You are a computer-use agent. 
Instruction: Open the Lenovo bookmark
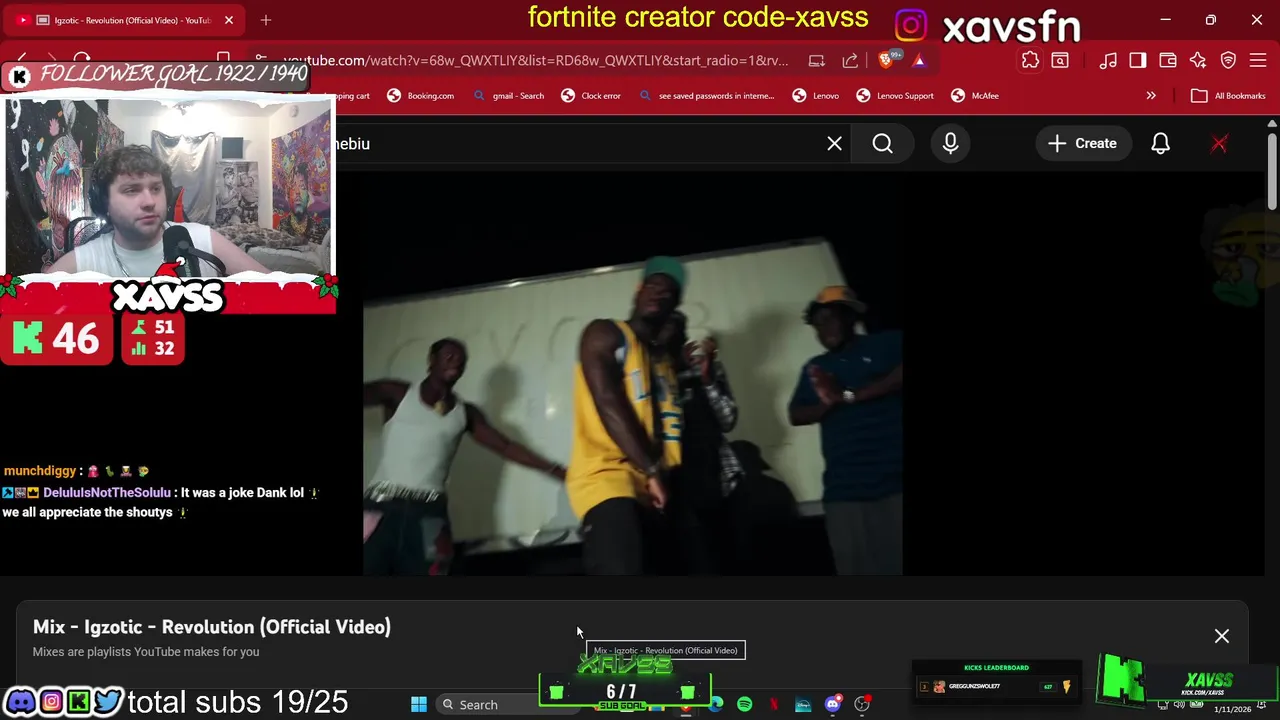pyautogui.click(x=816, y=96)
